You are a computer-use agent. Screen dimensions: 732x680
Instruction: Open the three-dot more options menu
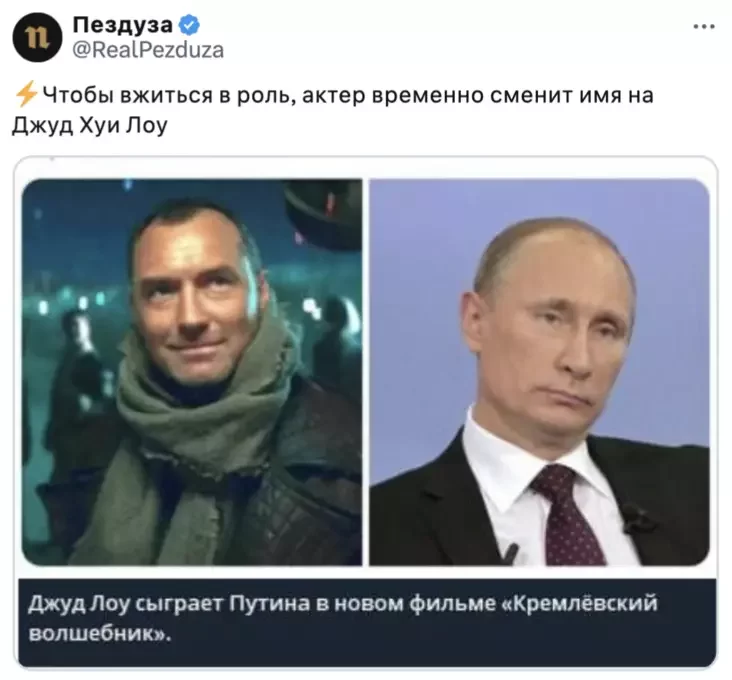(704, 27)
